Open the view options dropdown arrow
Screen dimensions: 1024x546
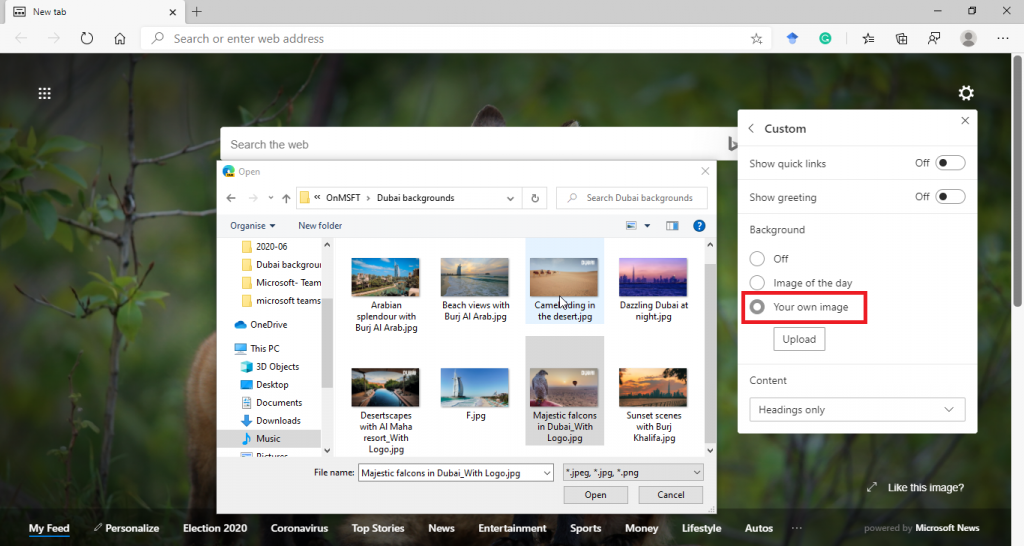pyautogui.click(x=647, y=226)
